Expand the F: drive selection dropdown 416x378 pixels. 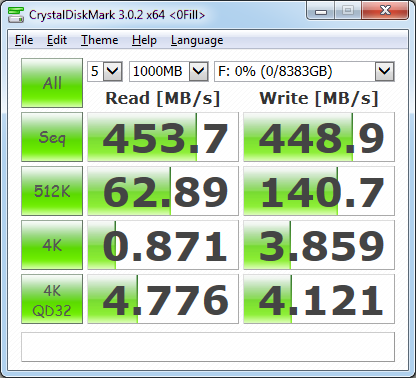click(384, 71)
